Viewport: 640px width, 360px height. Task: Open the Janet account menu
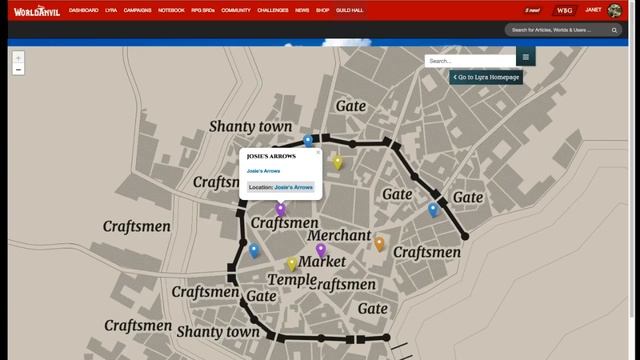click(593, 10)
